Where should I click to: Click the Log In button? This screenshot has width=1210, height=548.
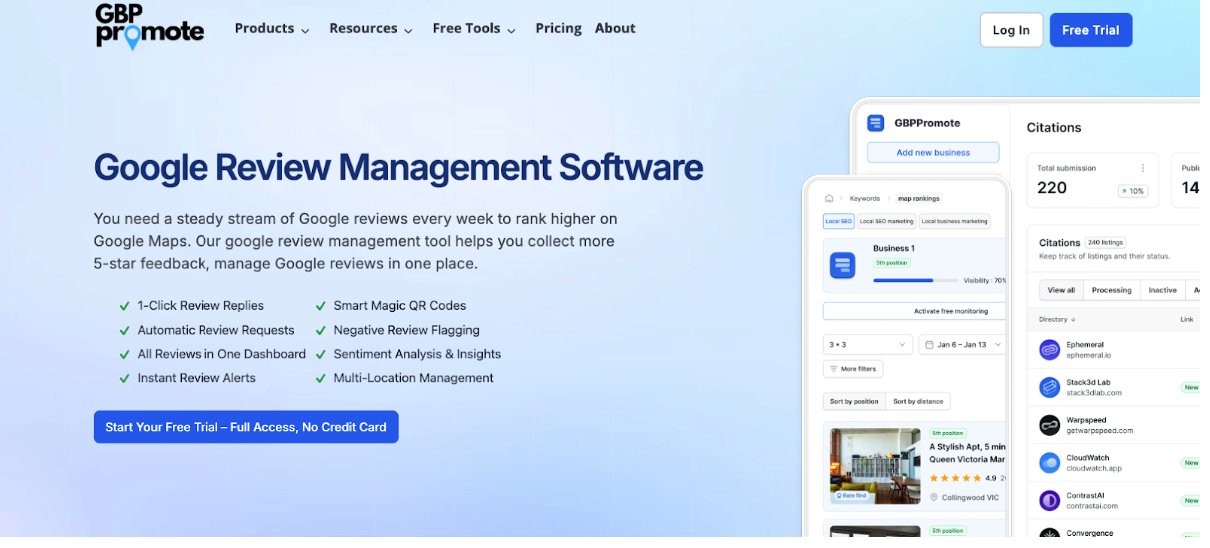pyautogui.click(x=1011, y=30)
